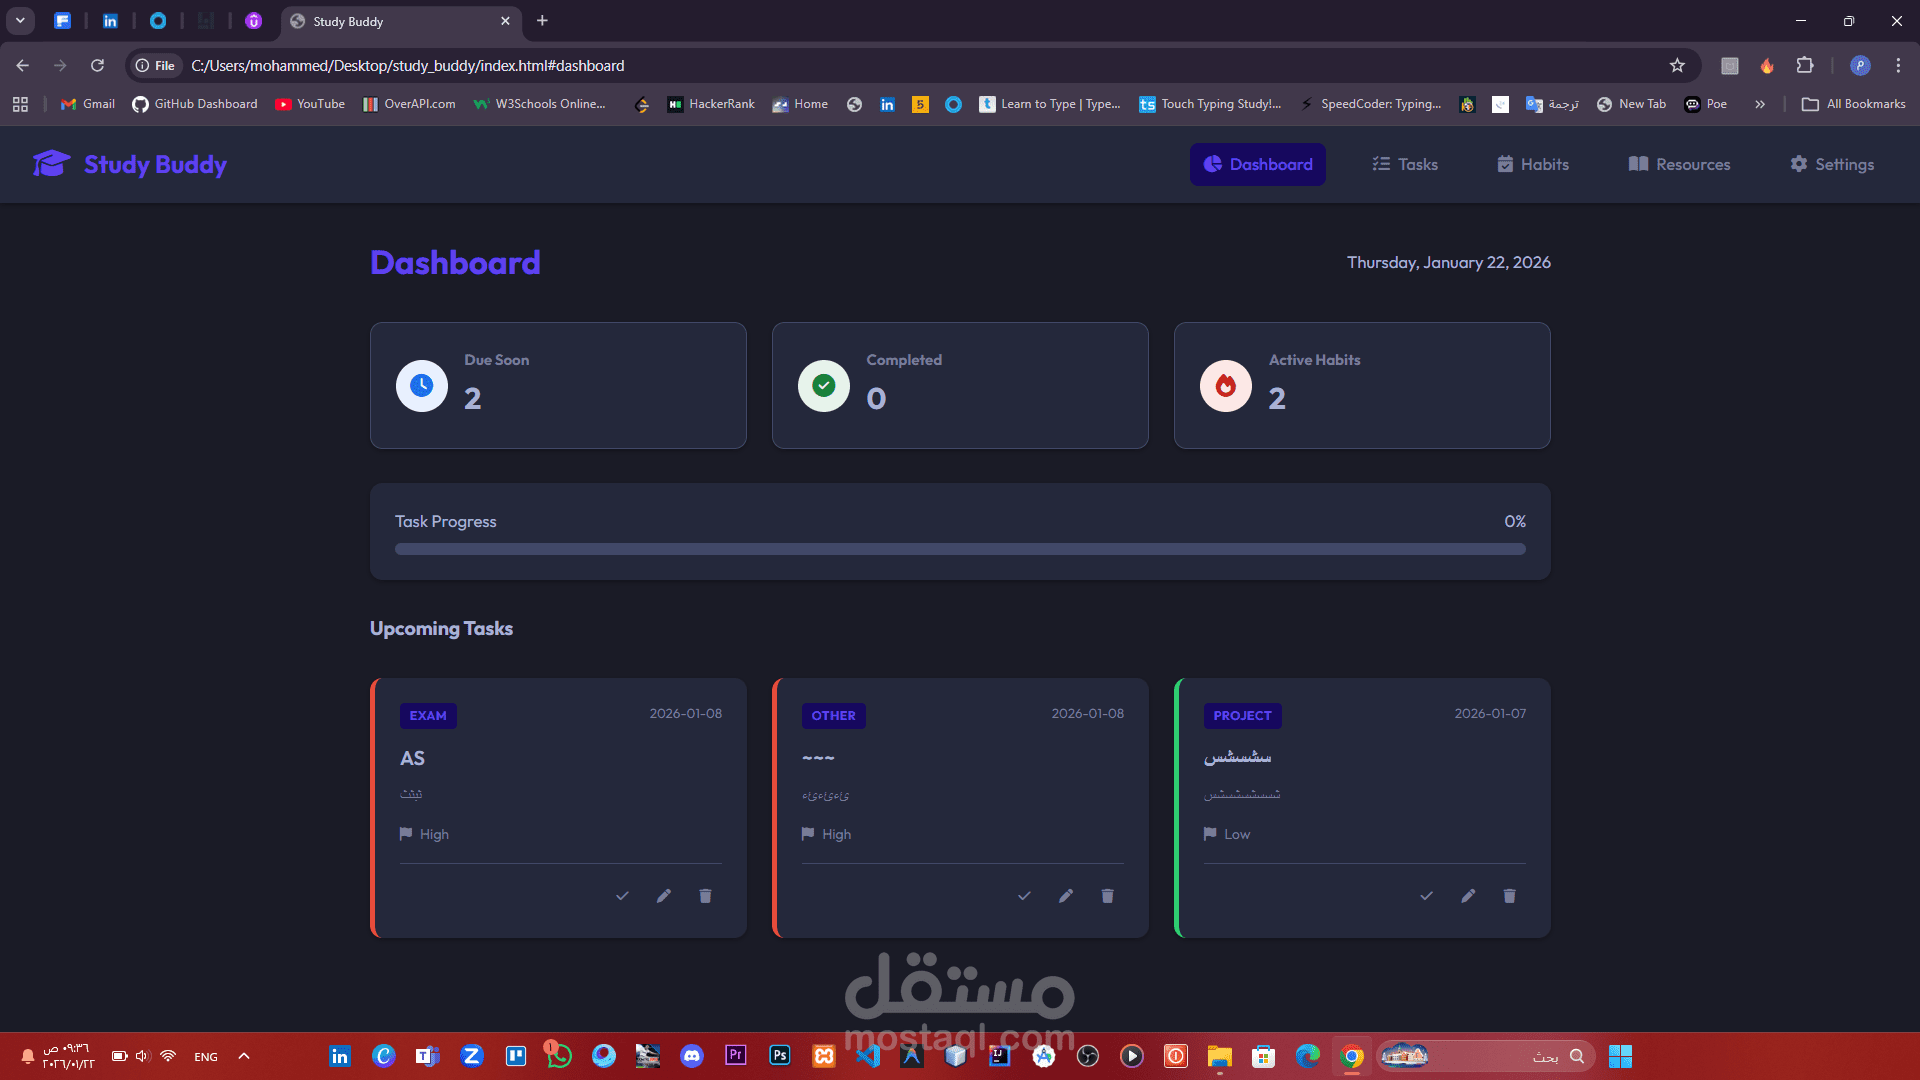Delete the OTHER category task
Image resolution: width=1920 pixels, height=1080 pixels.
point(1107,896)
